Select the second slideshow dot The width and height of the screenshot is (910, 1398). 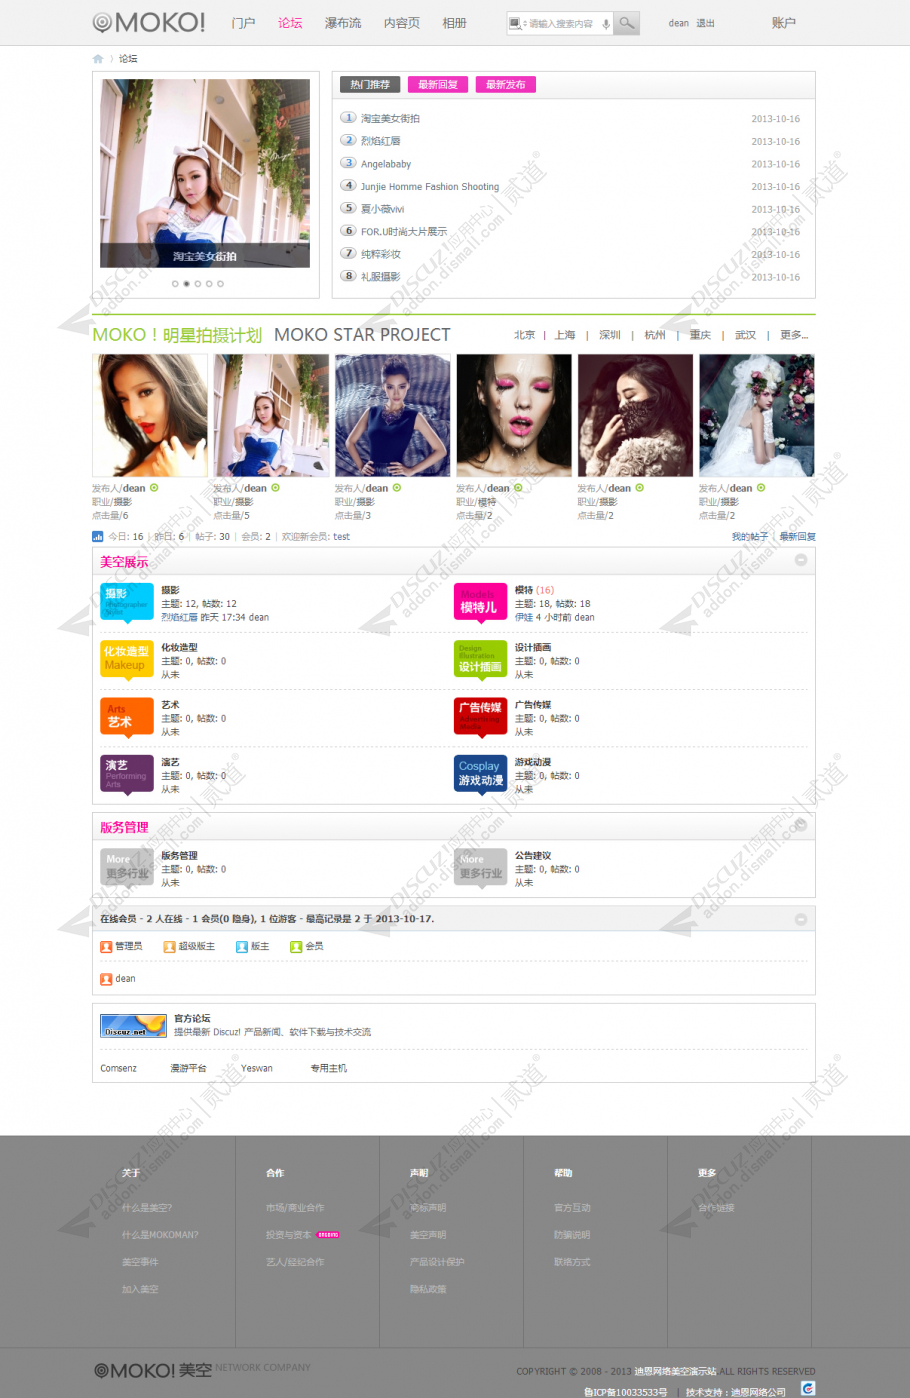(186, 284)
